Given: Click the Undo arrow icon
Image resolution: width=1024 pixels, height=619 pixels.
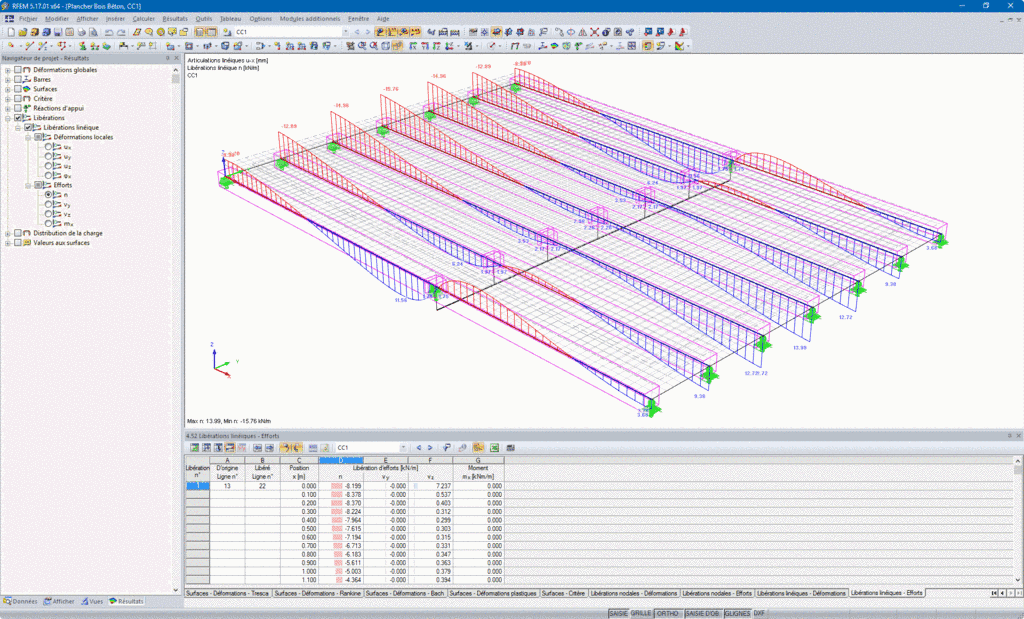Looking at the screenshot, I should coord(109,31).
